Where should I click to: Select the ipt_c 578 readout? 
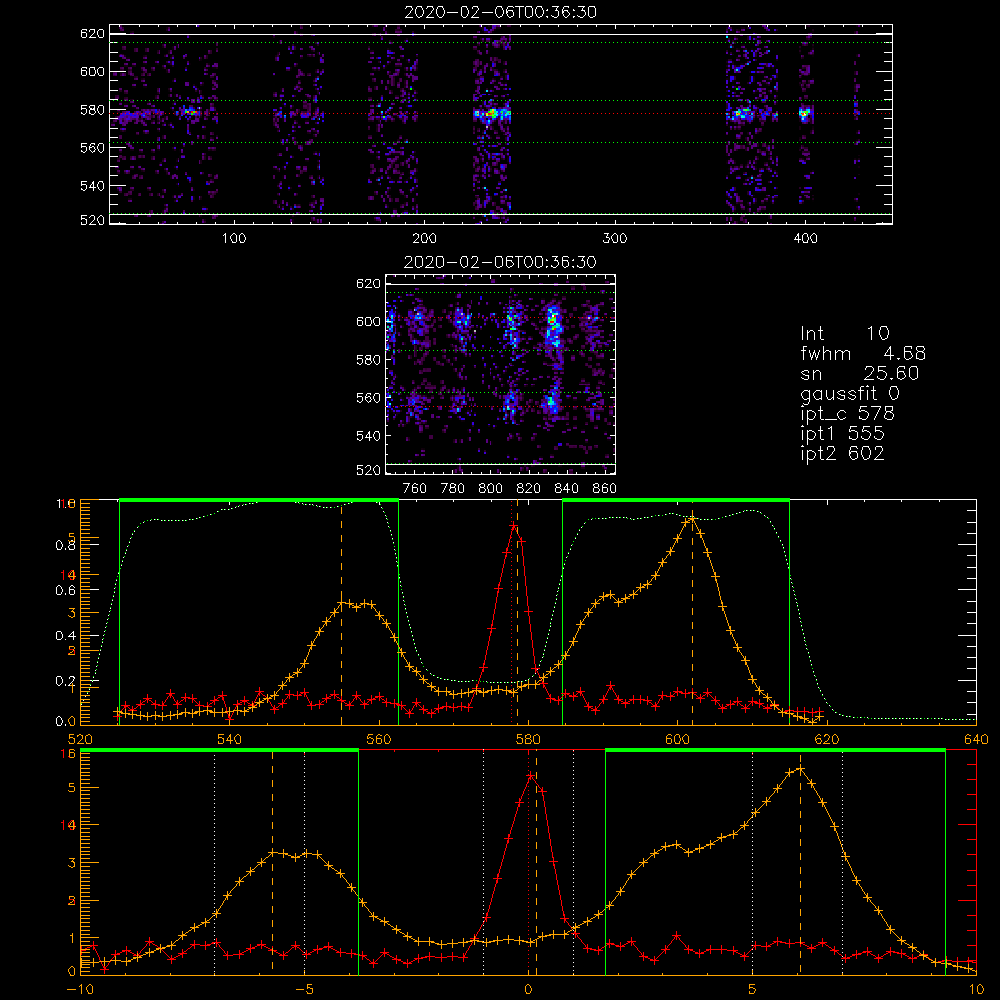(848, 414)
